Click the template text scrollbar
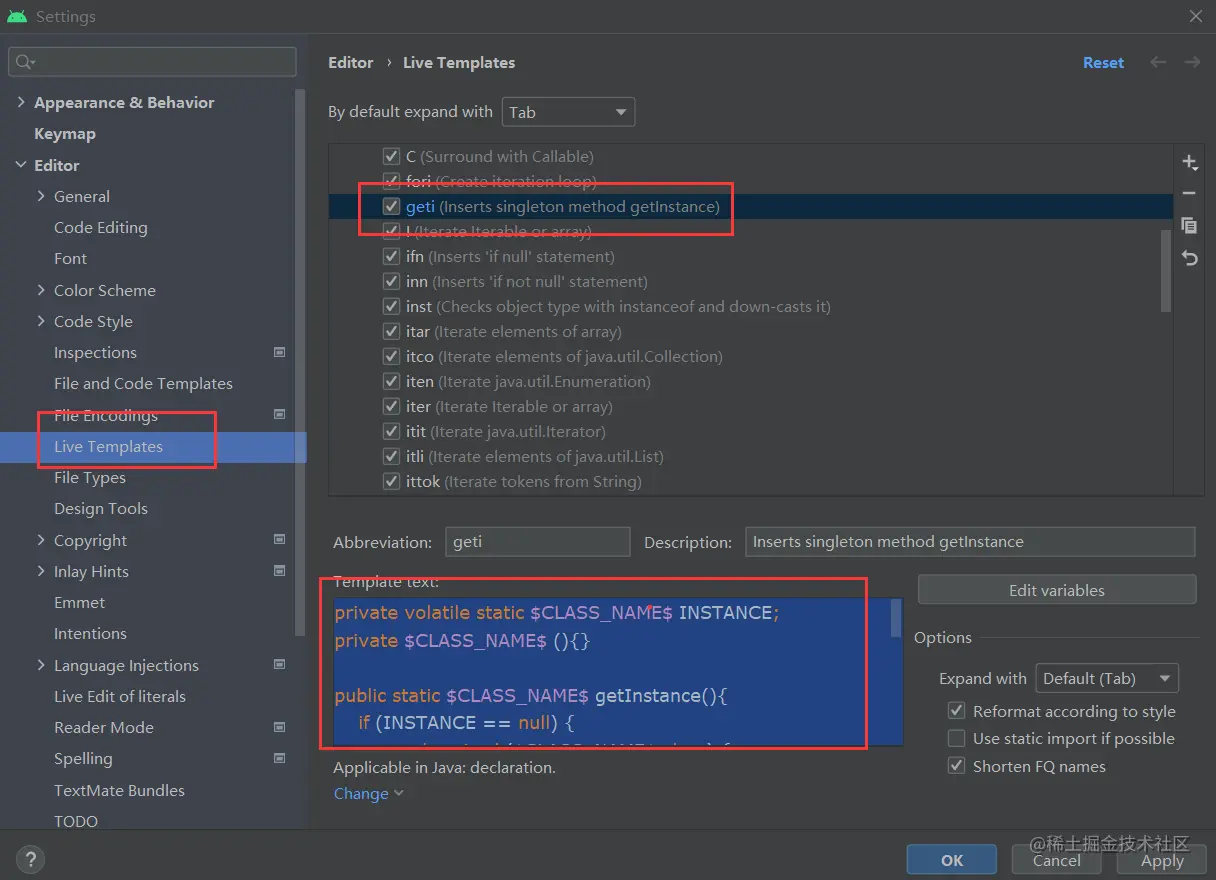Screen dimensions: 1216x880 pyautogui.click(x=896, y=618)
